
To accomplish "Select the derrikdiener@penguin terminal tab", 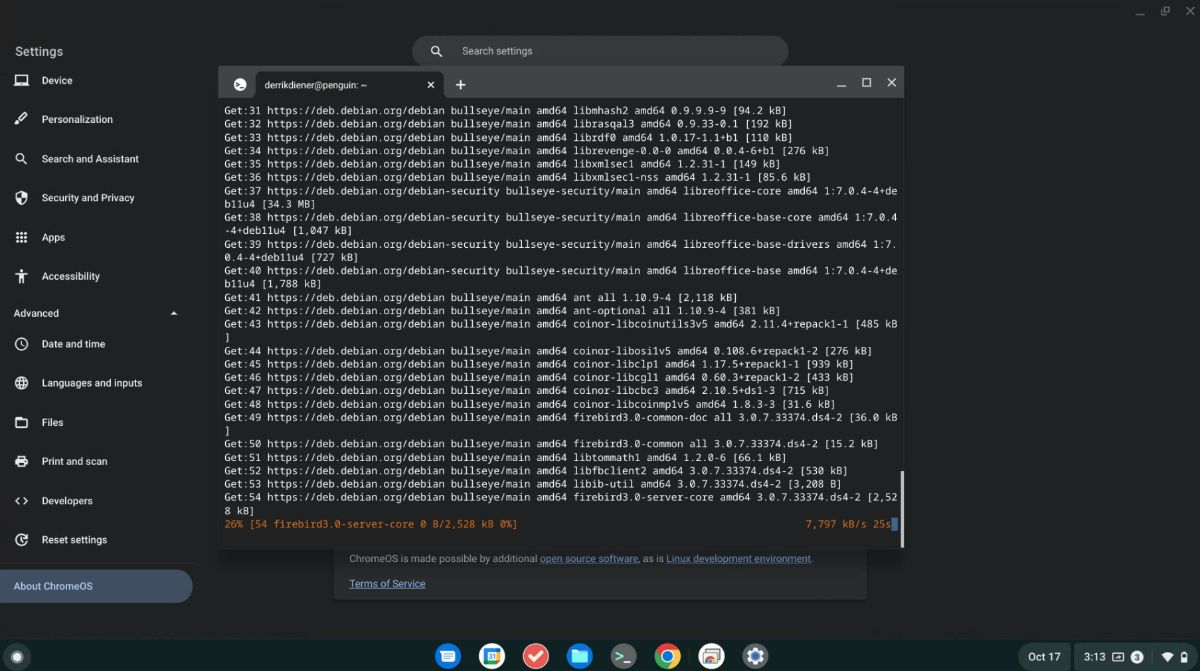I will pyautogui.click(x=330, y=84).
